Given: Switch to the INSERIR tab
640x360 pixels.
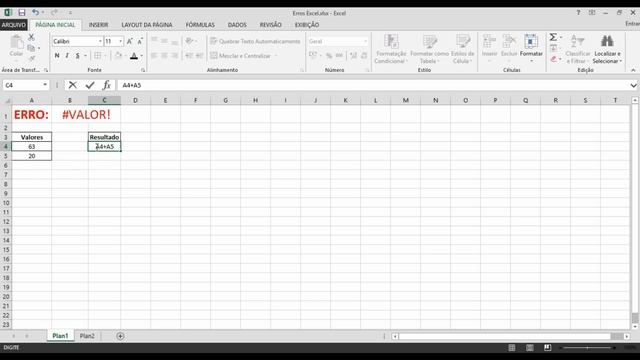Looking at the screenshot, I should 98,25.
